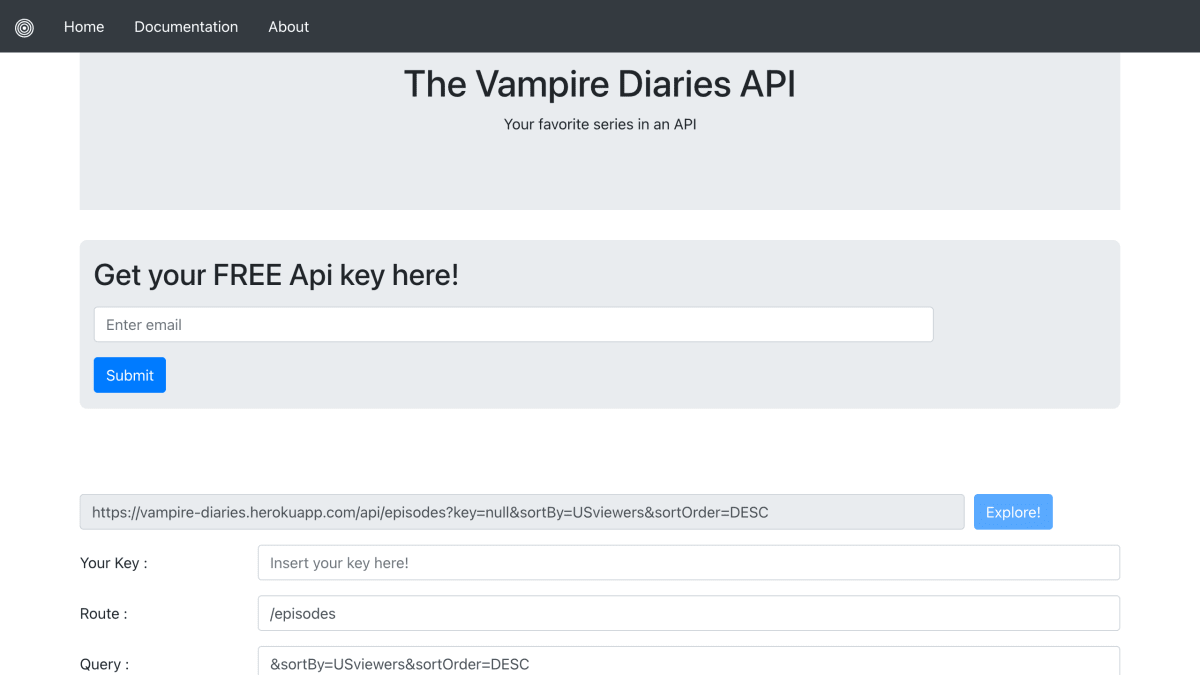This screenshot has height=675, width=1200.
Task: Click the 'Route :' label
Action: point(104,614)
